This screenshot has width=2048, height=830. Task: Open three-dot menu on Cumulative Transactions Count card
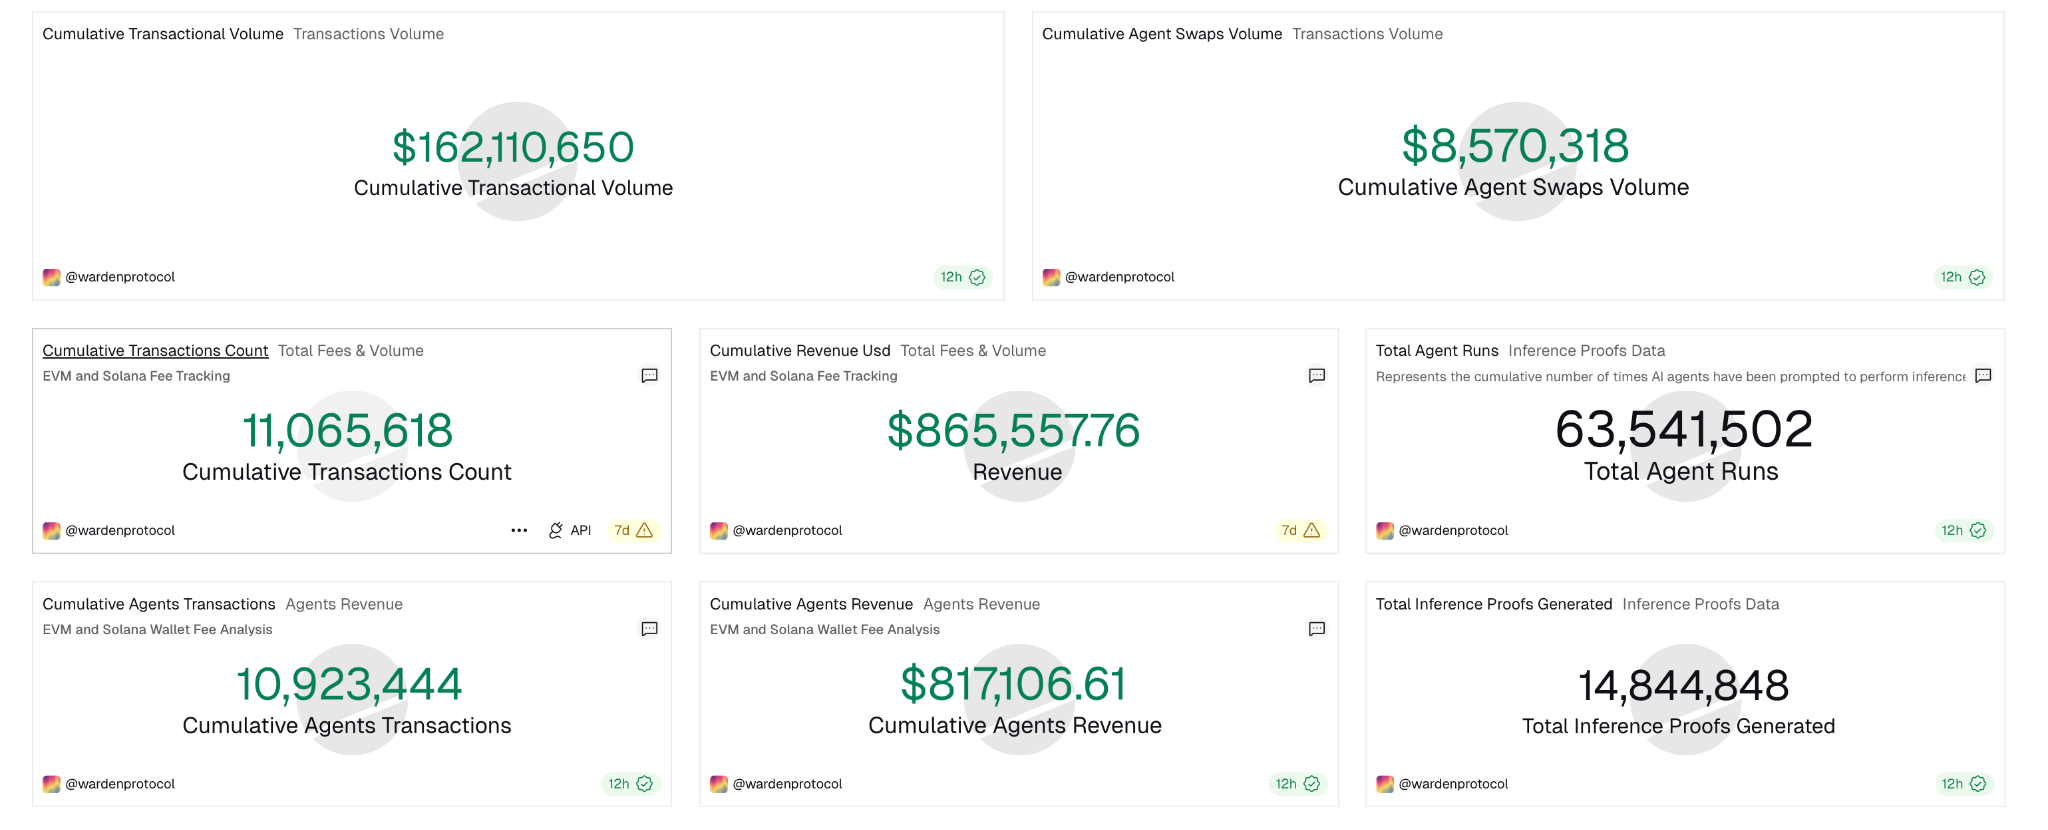pos(519,530)
